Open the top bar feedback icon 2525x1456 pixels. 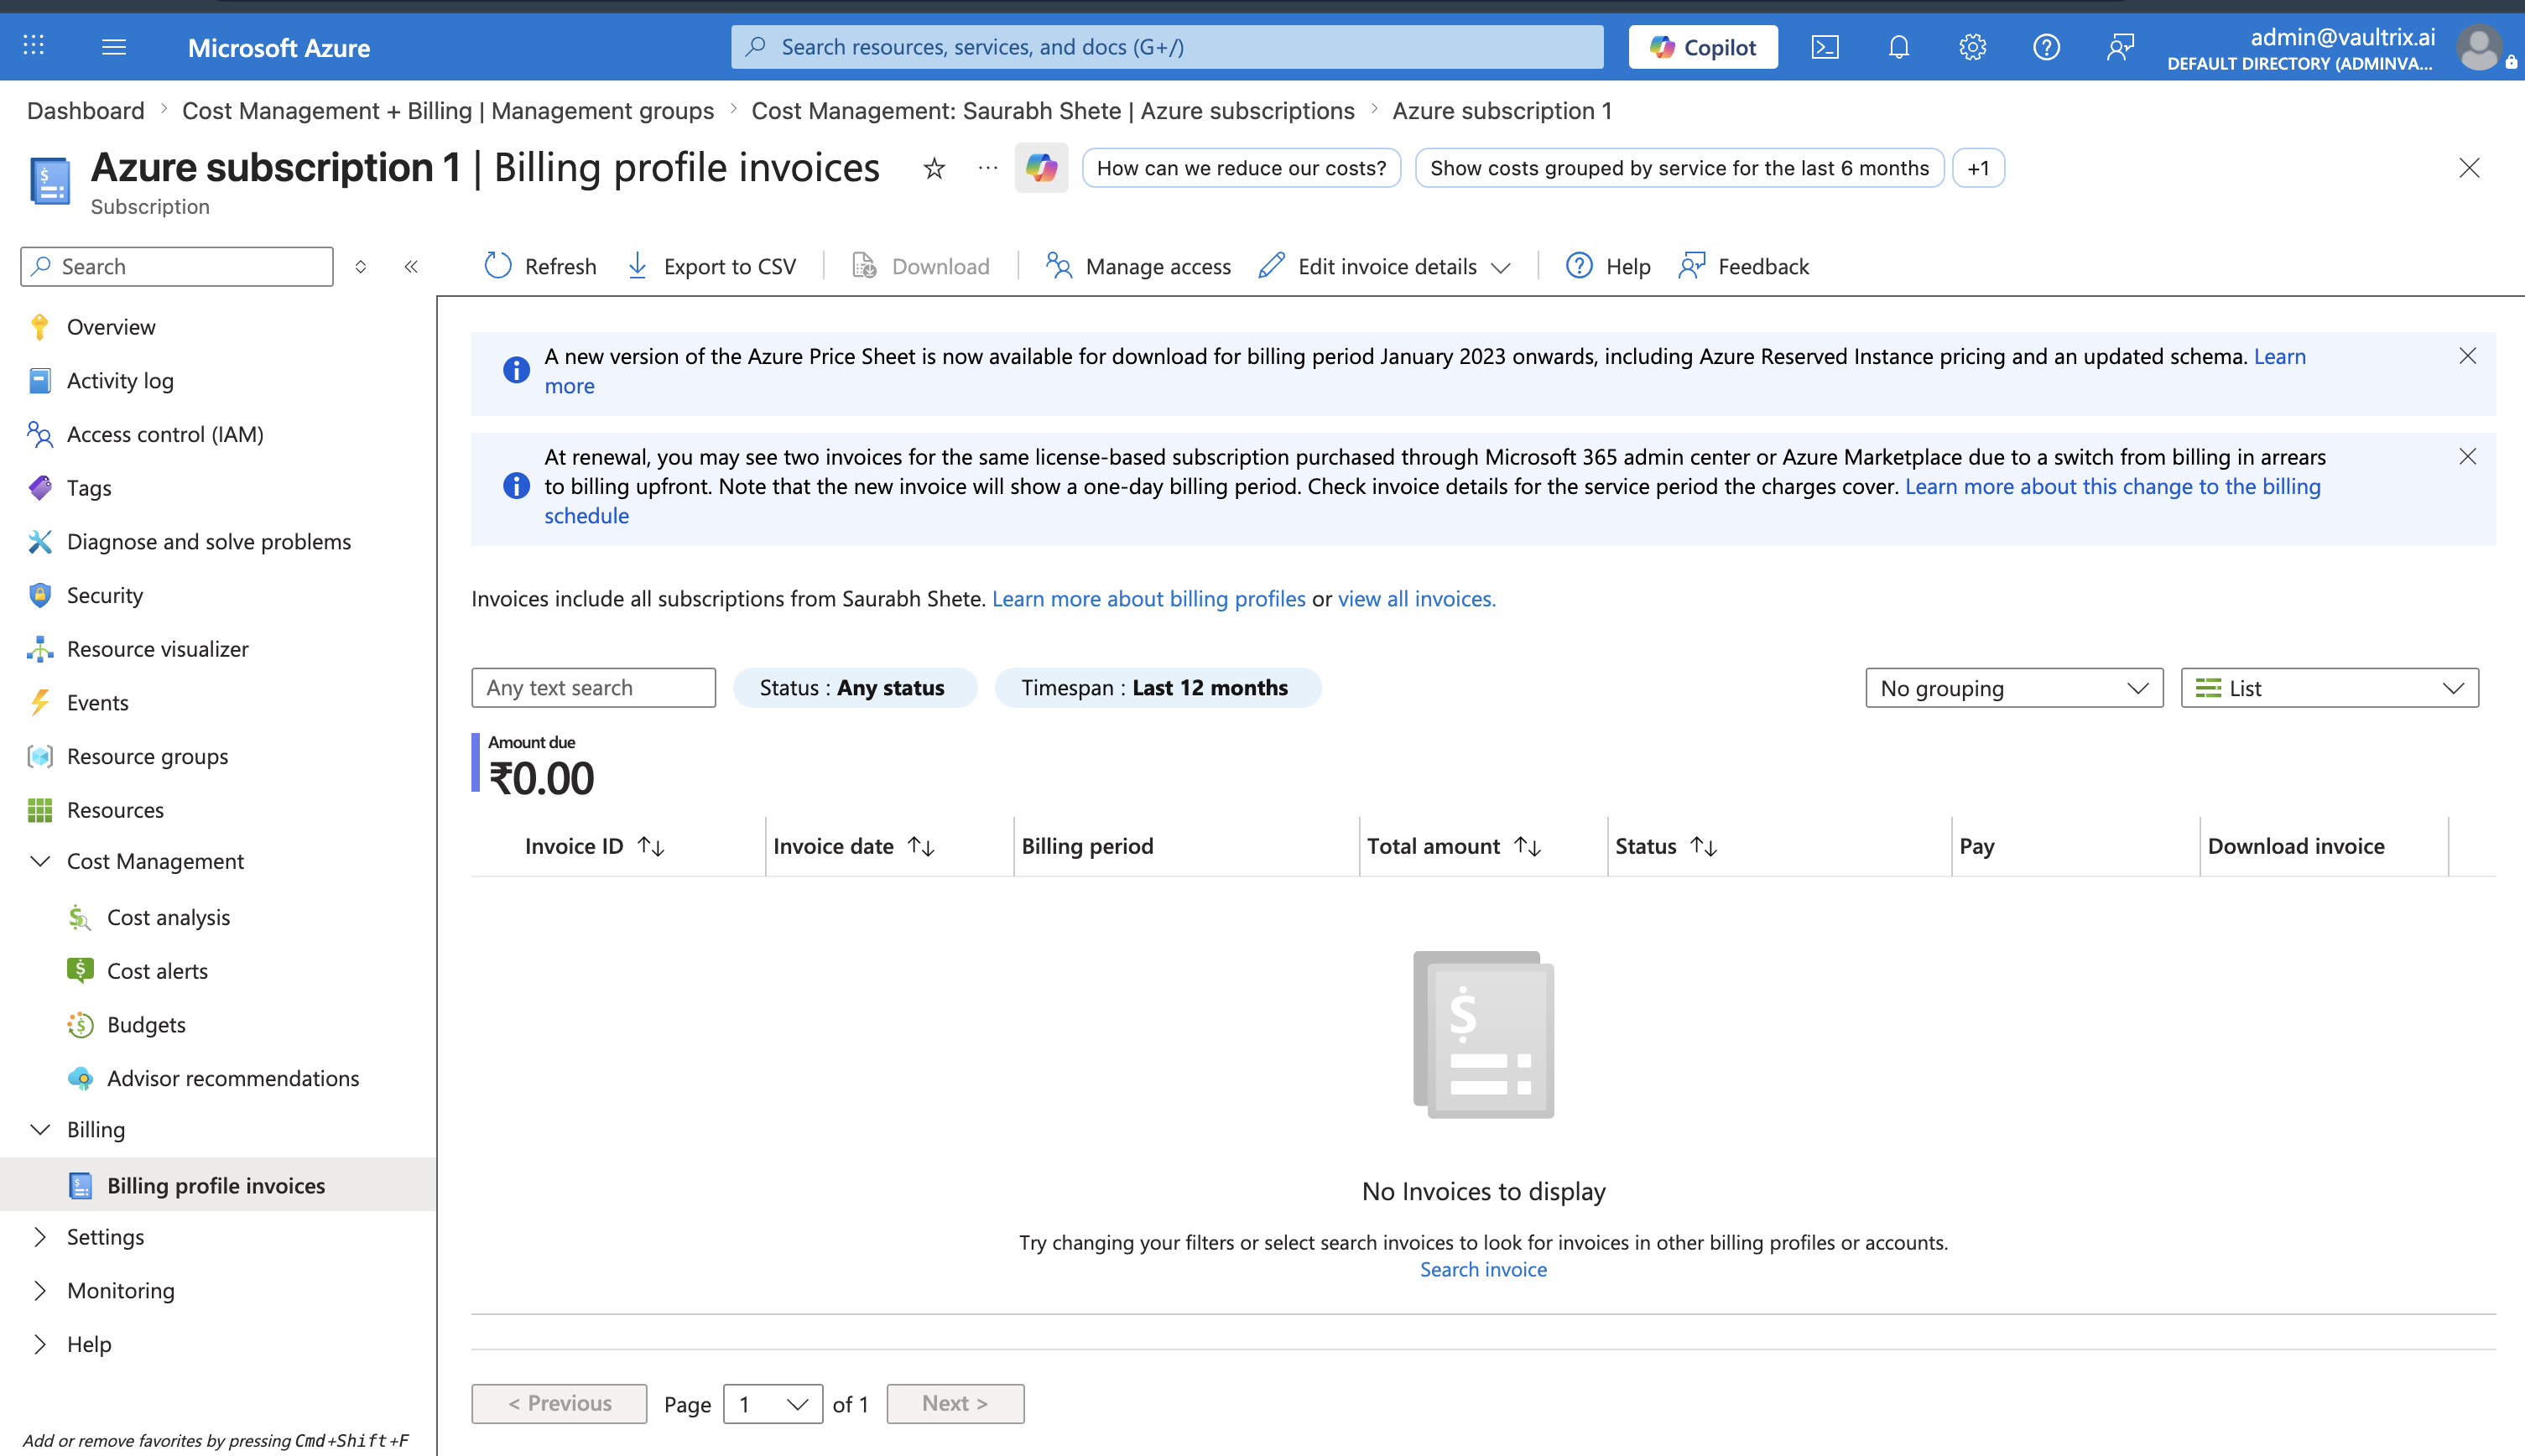[x=2120, y=47]
